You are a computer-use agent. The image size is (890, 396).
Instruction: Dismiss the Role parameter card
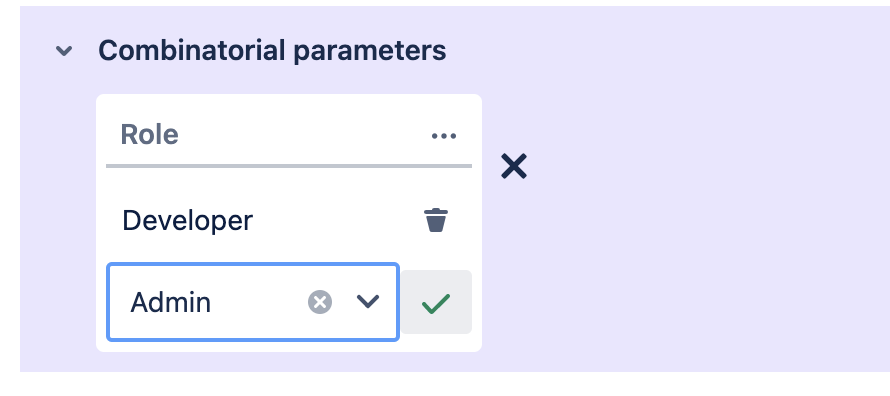point(514,166)
